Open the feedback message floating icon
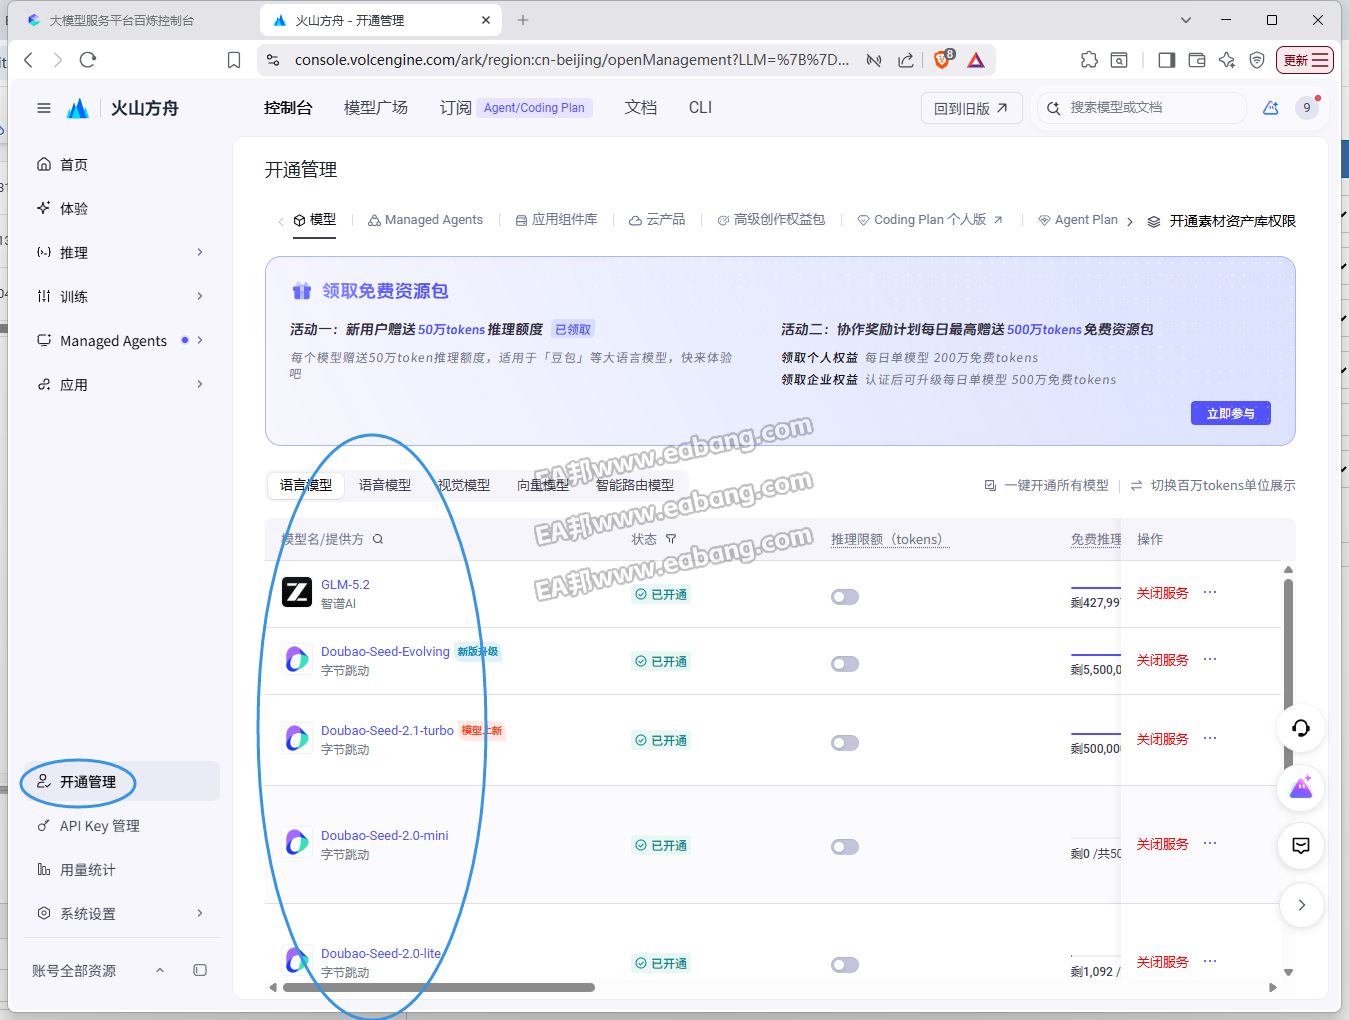Screen dimensions: 1349x1020 (1301, 846)
